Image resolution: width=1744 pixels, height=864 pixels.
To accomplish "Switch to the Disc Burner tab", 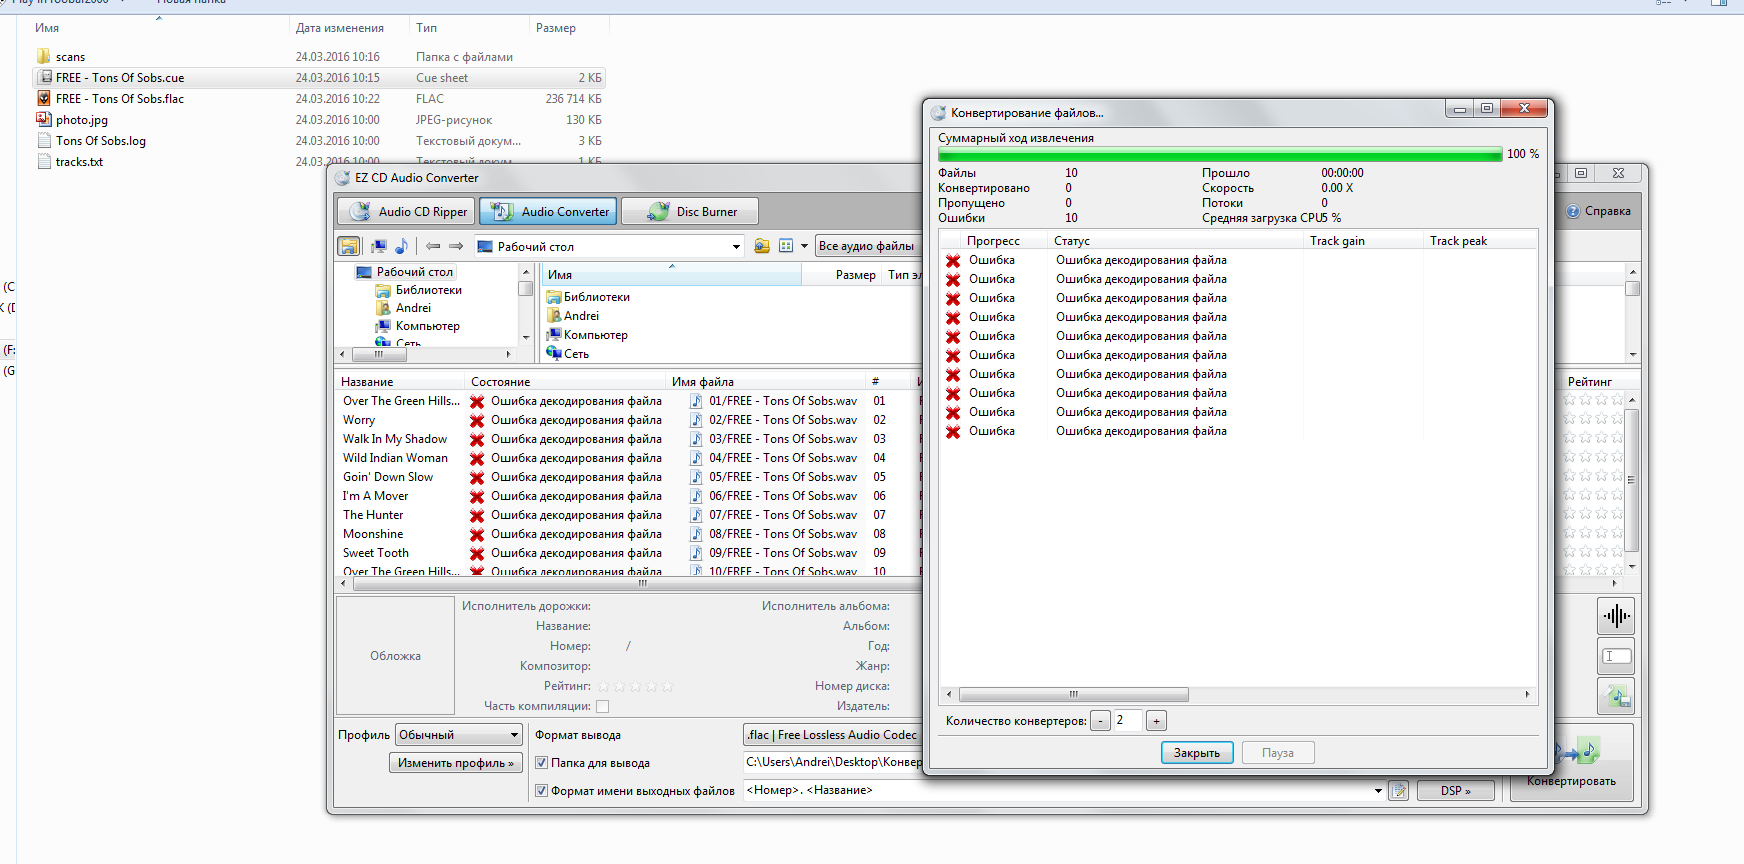I will (x=690, y=211).
